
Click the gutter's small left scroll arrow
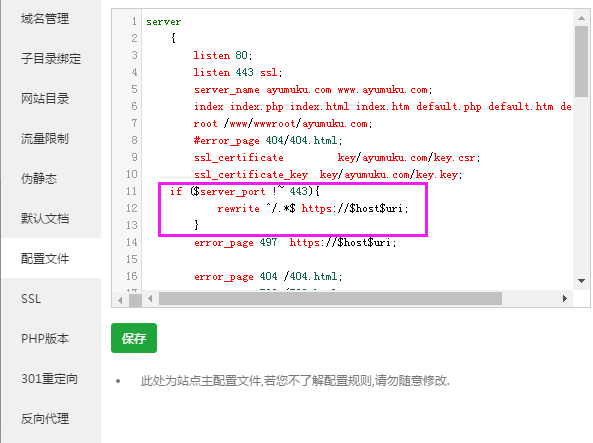pyautogui.click(x=120, y=300)
